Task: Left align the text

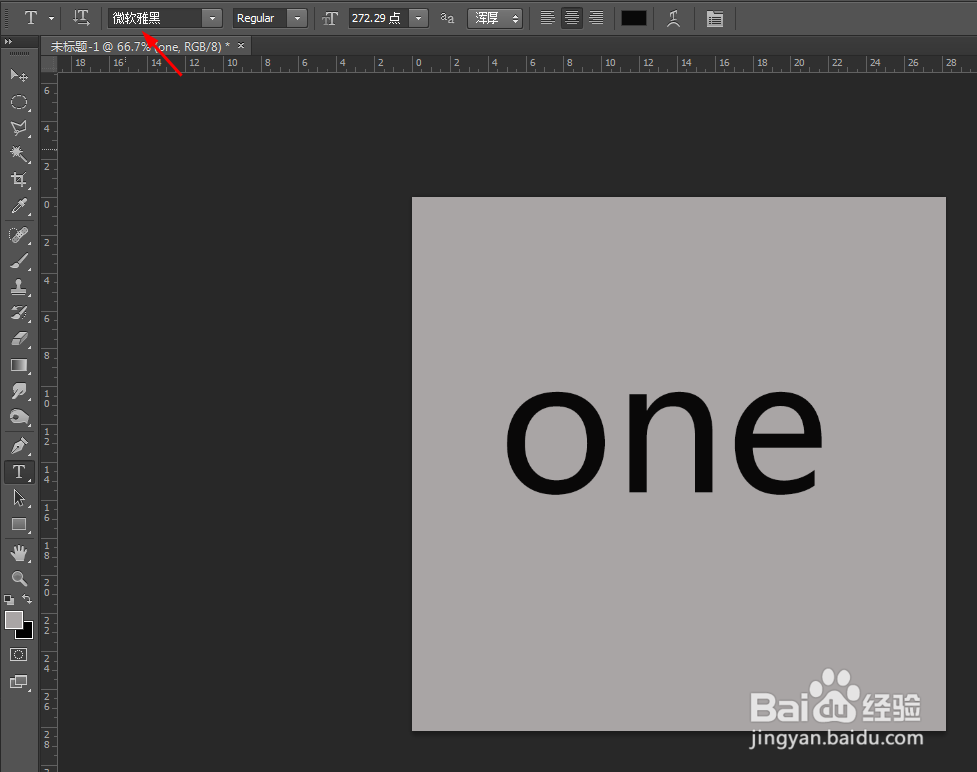Action: pyautogui.click(x=547, y=18)
